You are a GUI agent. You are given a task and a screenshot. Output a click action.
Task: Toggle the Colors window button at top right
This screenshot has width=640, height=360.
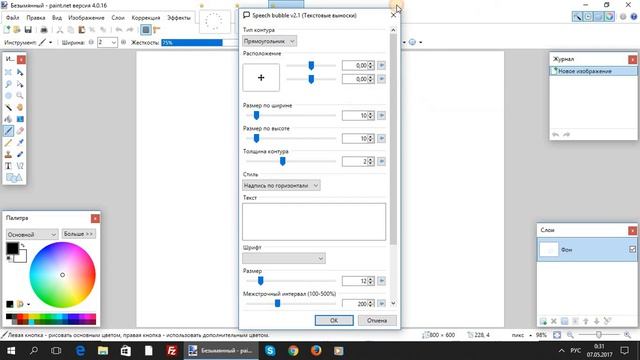point(609,17)
